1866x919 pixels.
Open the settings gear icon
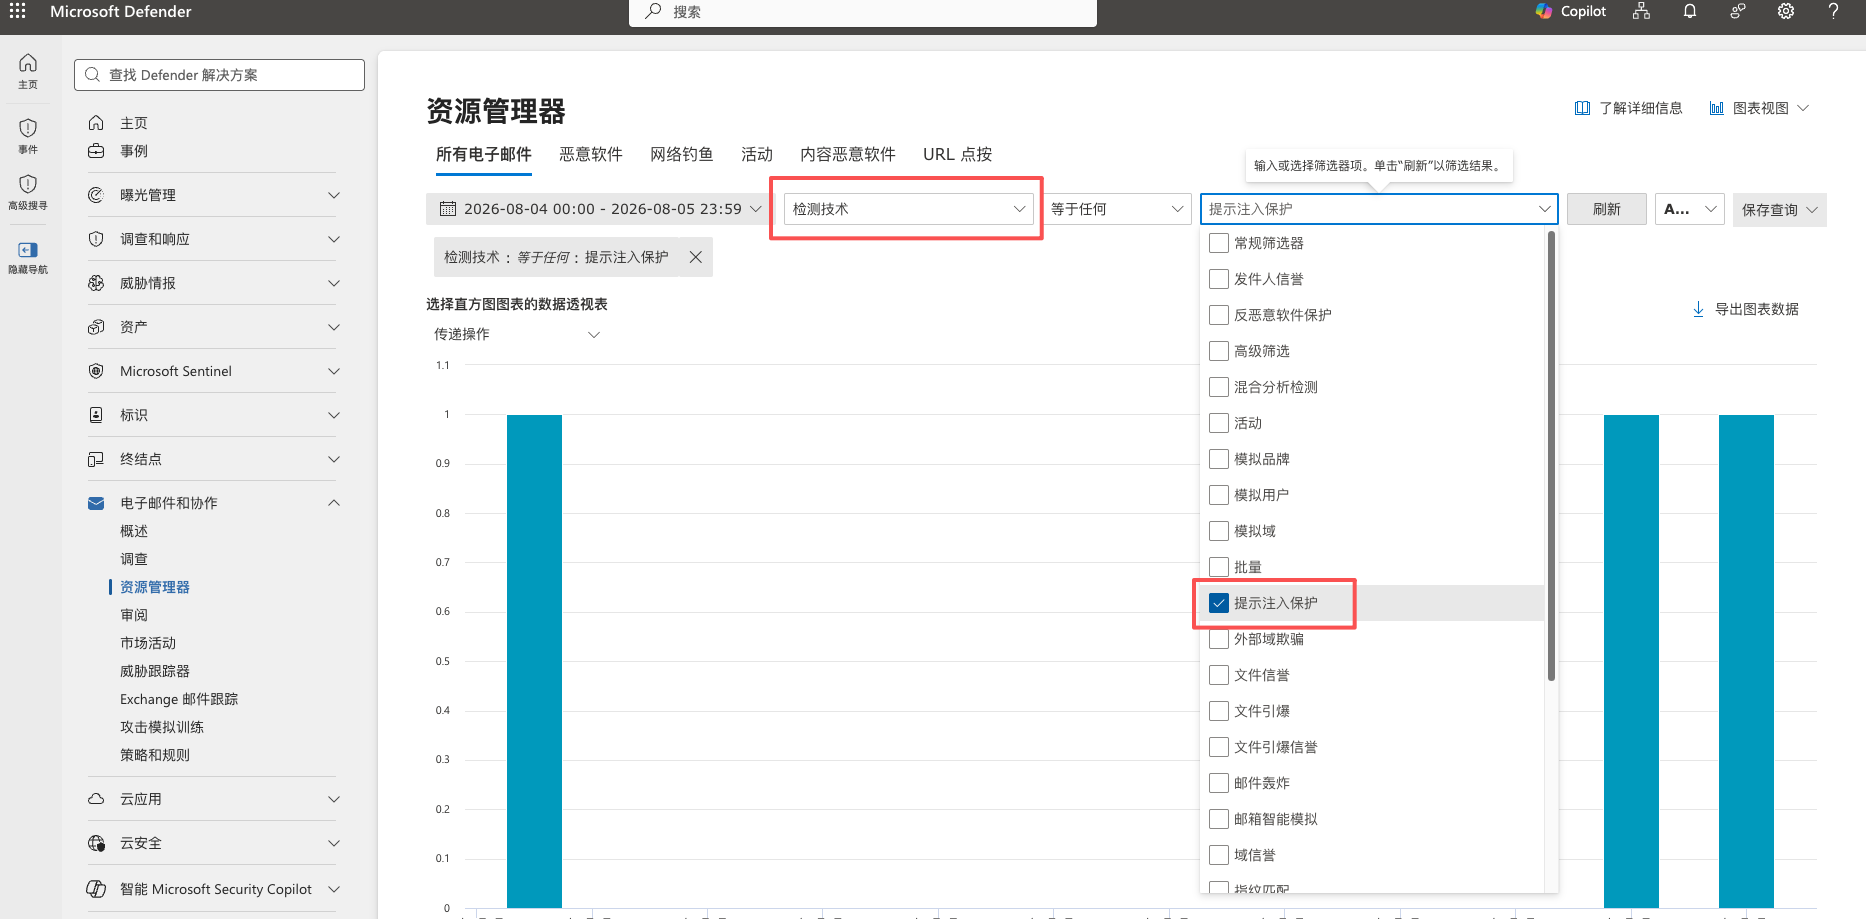tap(1786, 11)
